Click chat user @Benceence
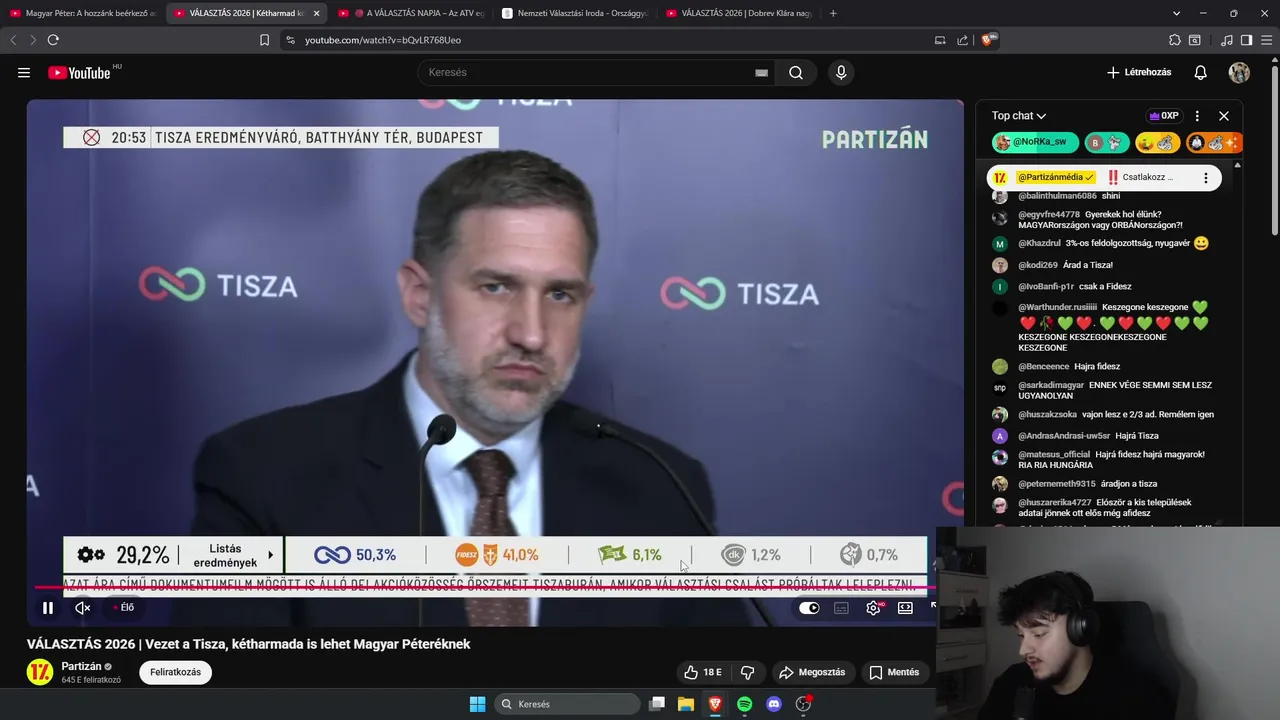This screenshot has height=720, width=1280. point(1043,366)
